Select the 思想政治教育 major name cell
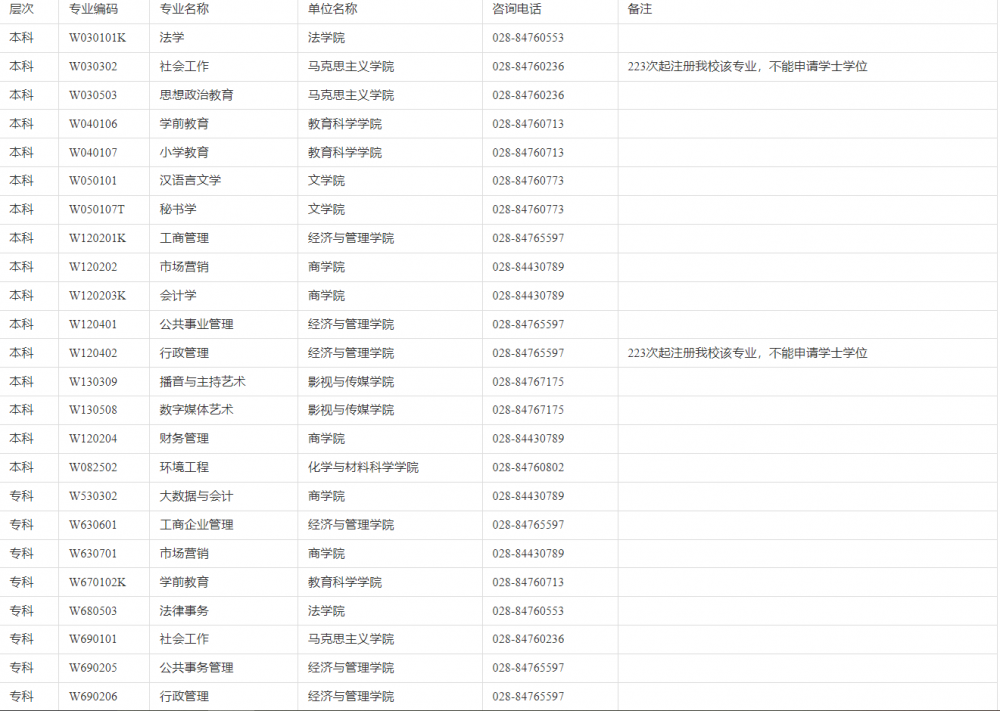Image resolution: width=1000 pixels, height=711 pixels. pos(196,95)
